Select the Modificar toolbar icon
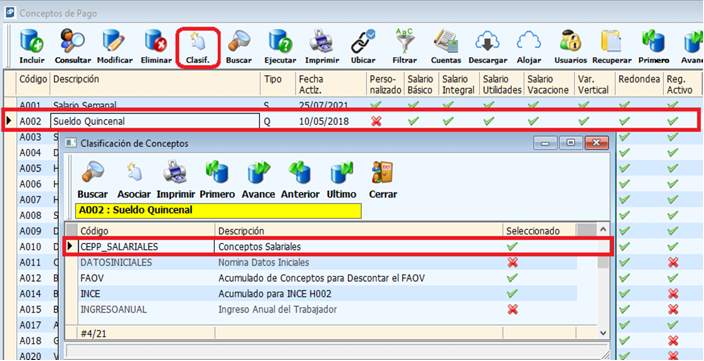The width and height of the screenshot is (704, 361). pos(114,41)
